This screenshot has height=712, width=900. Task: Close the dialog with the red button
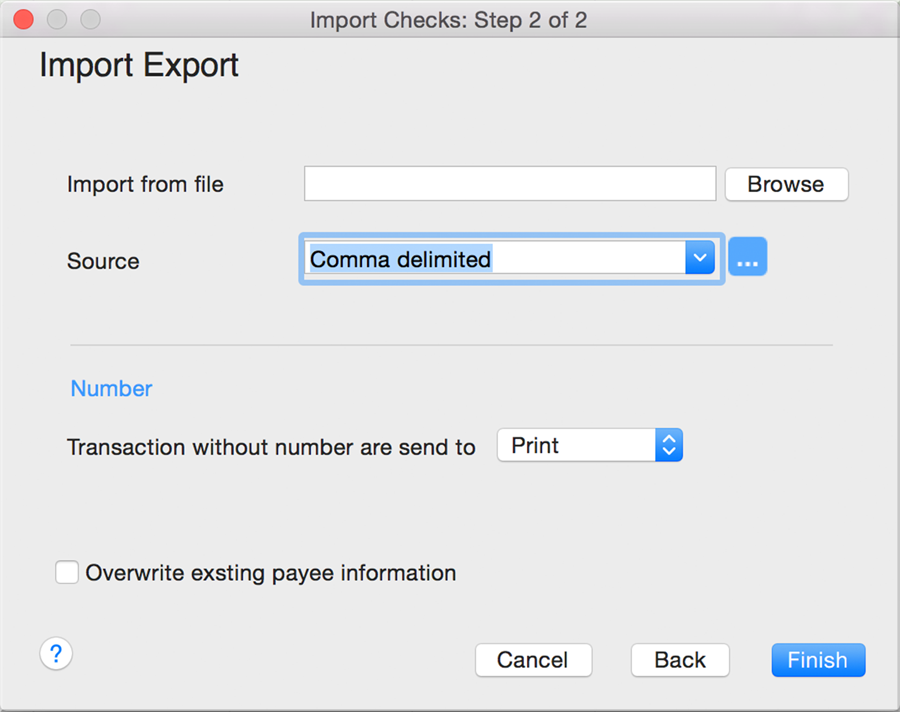(x=24, y=19)
